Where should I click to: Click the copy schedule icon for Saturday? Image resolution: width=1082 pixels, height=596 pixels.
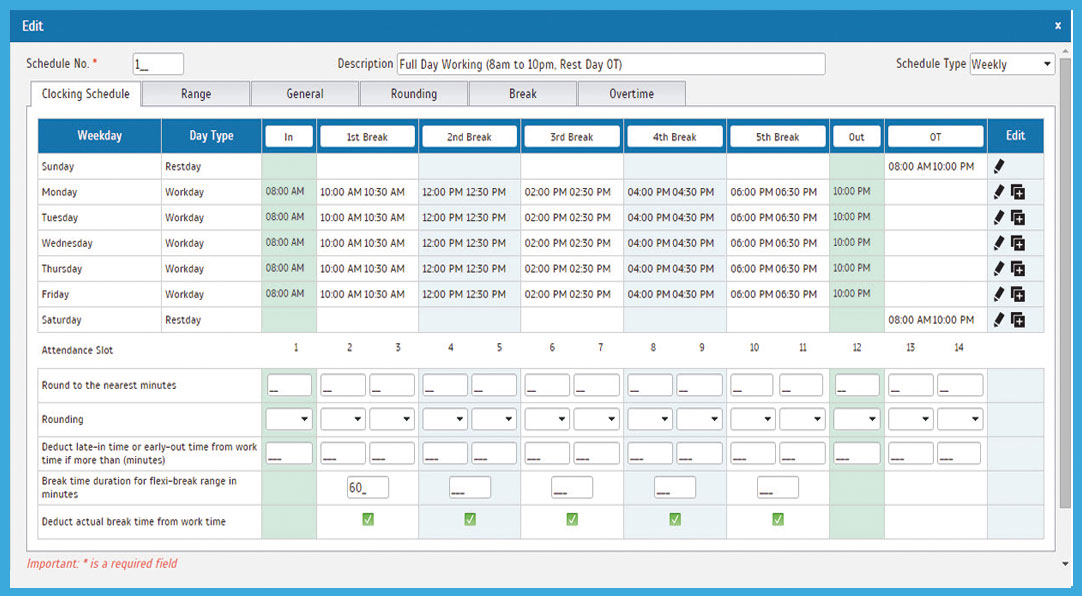pyautogui.click(x=1018, y=320)
